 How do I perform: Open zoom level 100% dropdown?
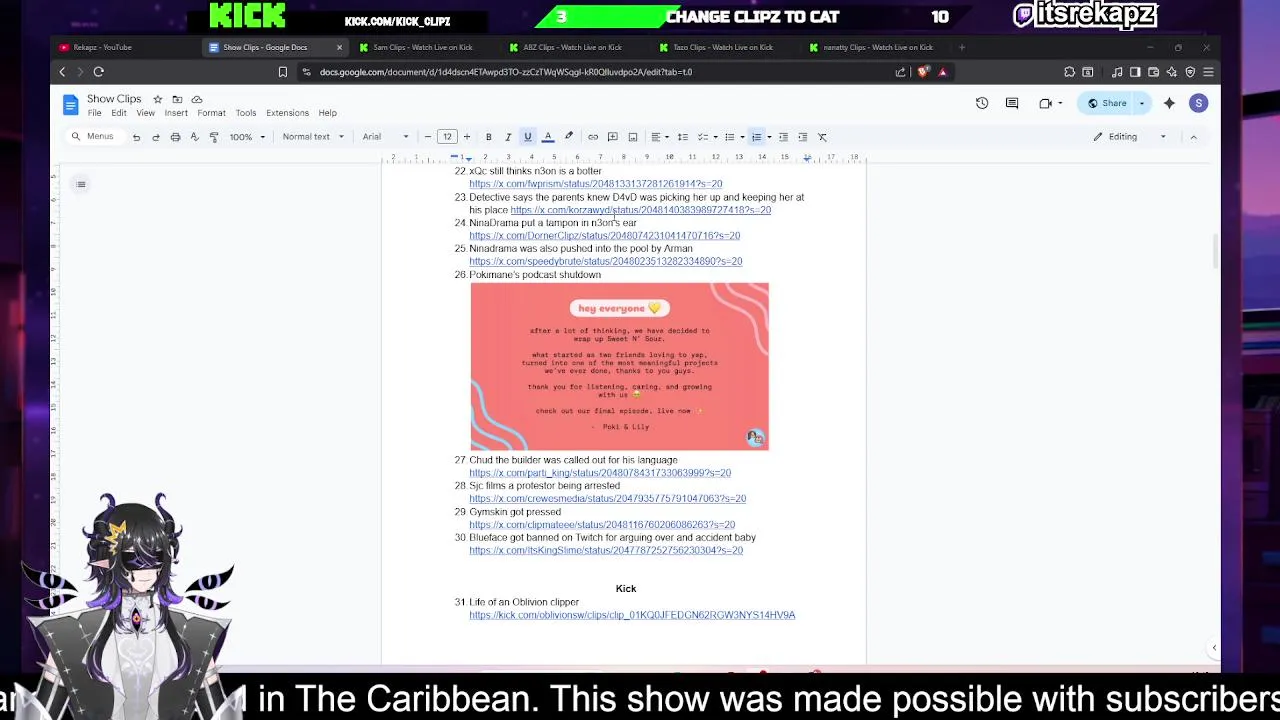[248, 137]
